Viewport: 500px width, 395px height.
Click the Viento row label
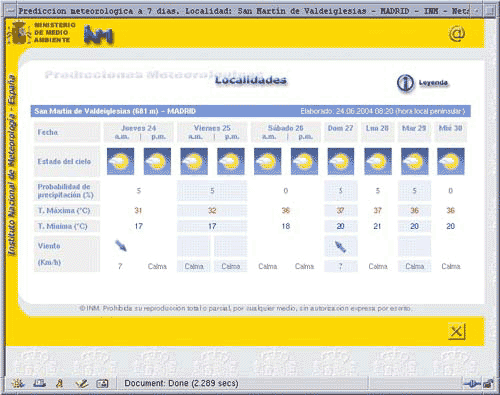pyautogui.click(x=49, y=246)
